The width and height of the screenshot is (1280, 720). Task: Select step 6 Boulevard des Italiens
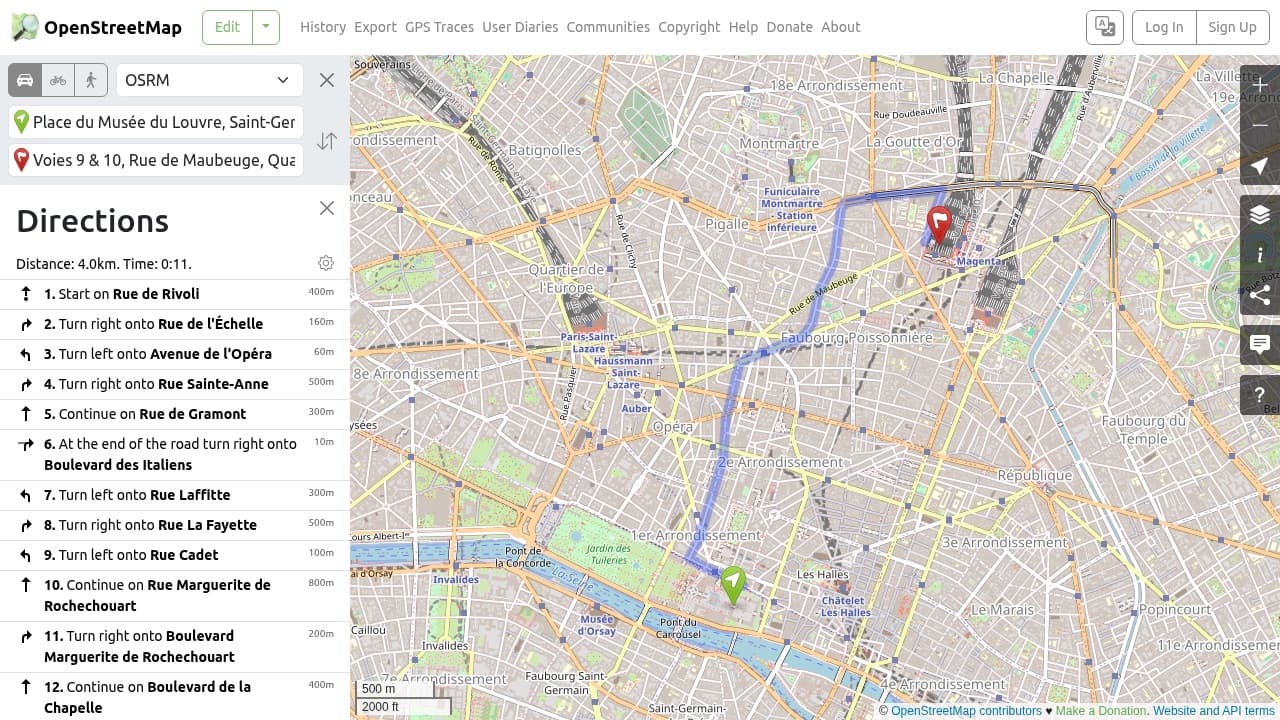point(175,454)
